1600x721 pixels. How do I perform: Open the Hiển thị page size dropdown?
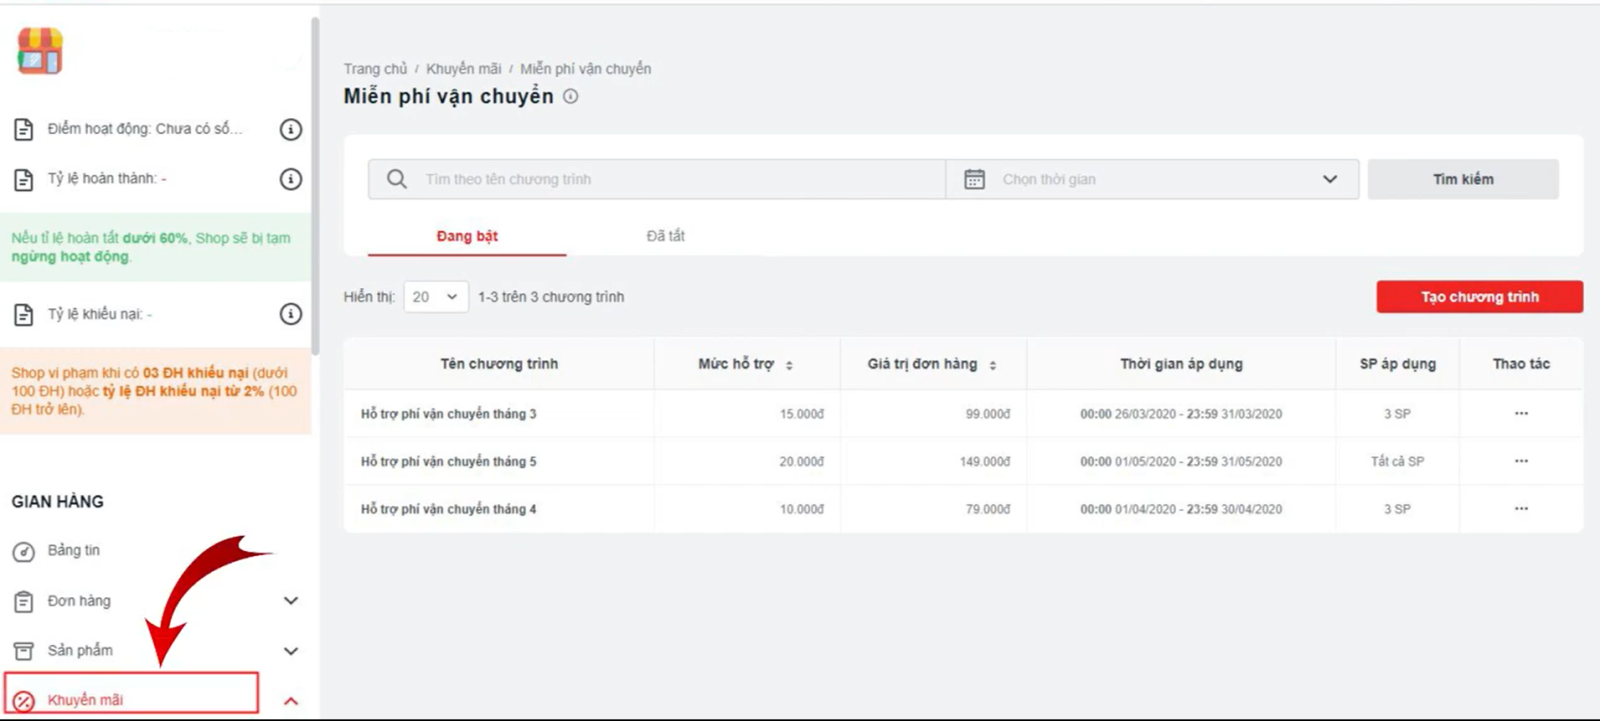click(435, 297)
